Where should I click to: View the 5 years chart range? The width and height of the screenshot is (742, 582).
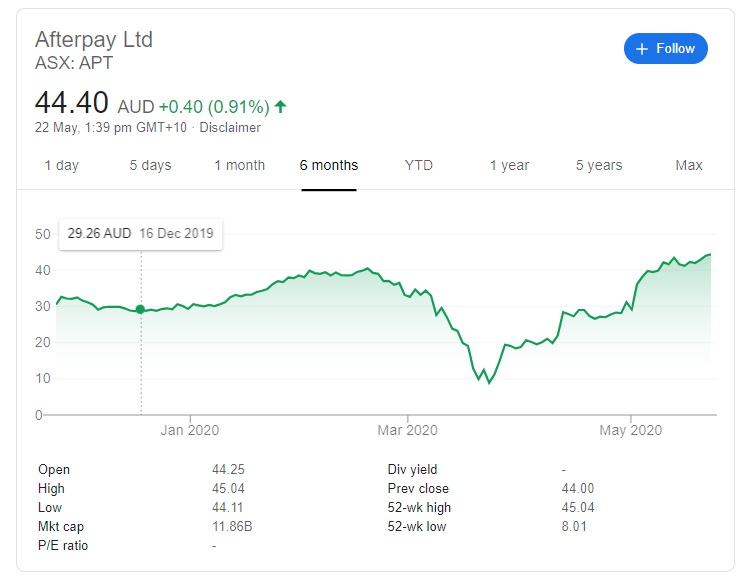coord(598,165)
